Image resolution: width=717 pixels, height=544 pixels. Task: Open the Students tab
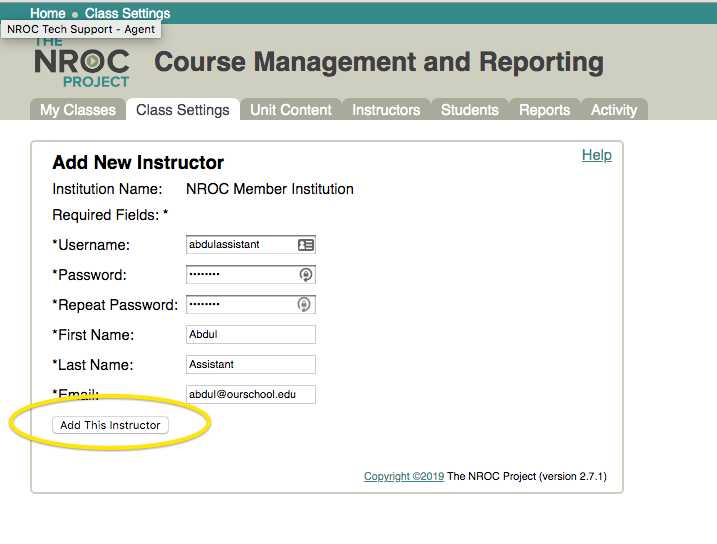470,110
